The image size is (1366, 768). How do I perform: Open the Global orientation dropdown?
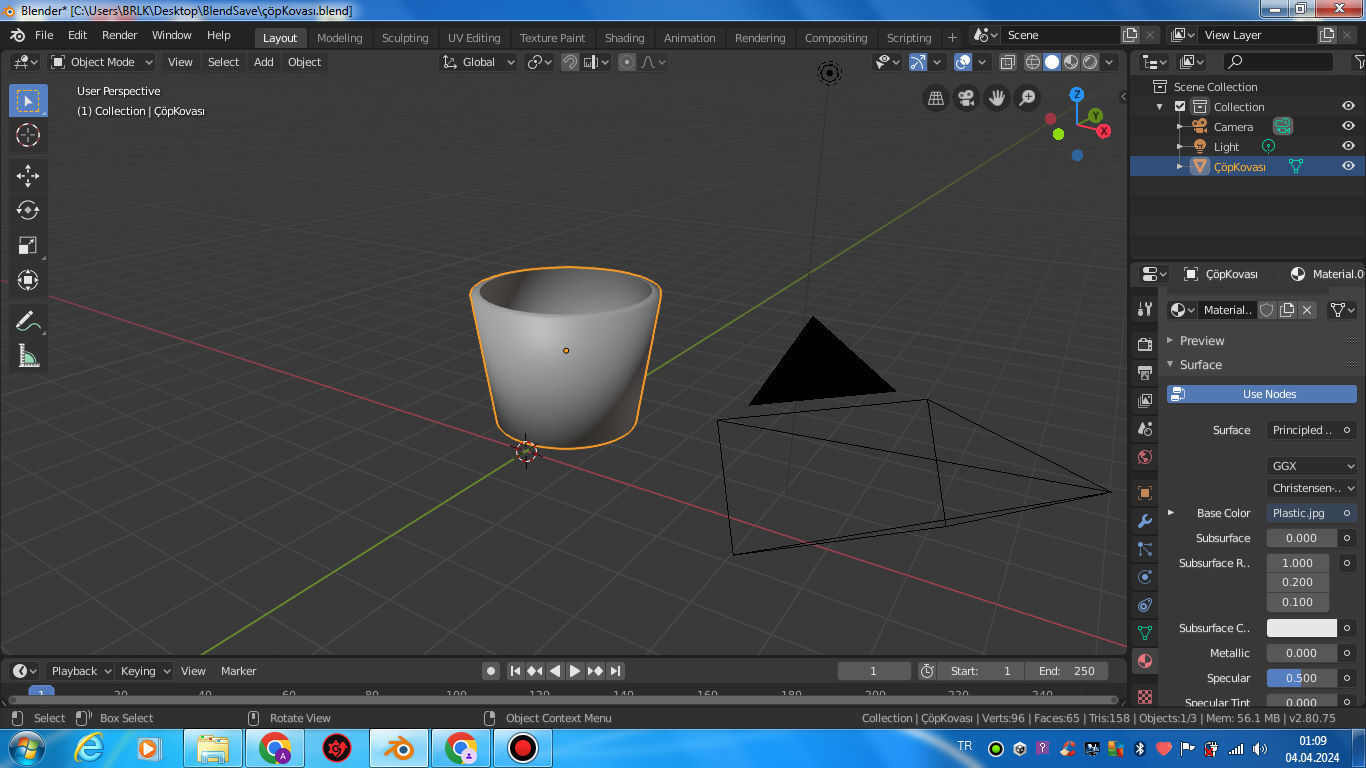coord(479,62)
